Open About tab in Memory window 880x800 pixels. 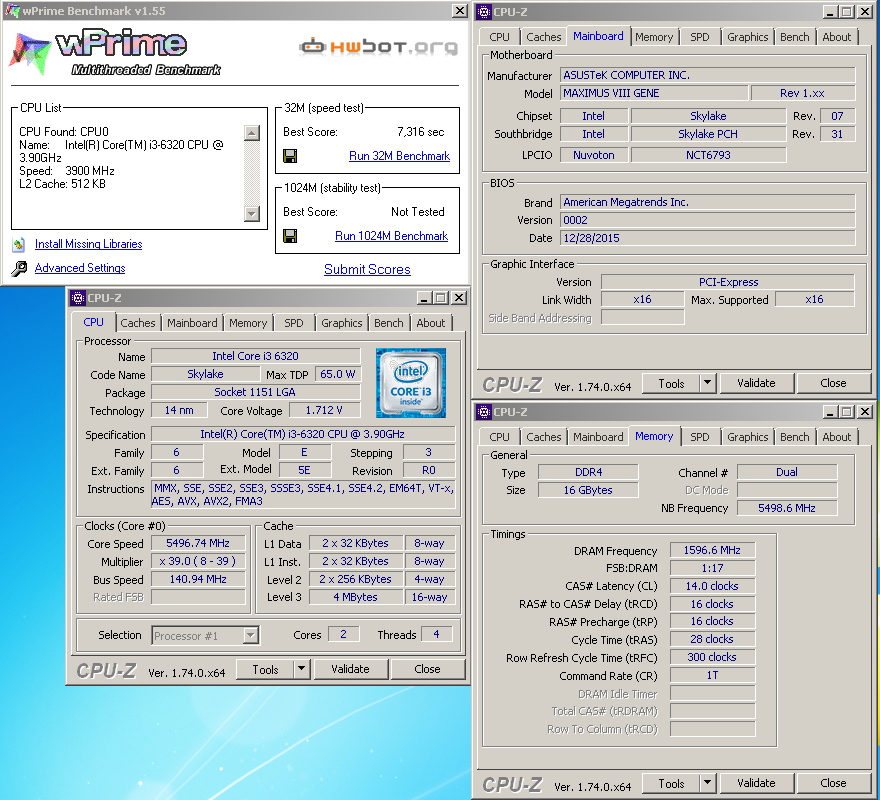837,437
